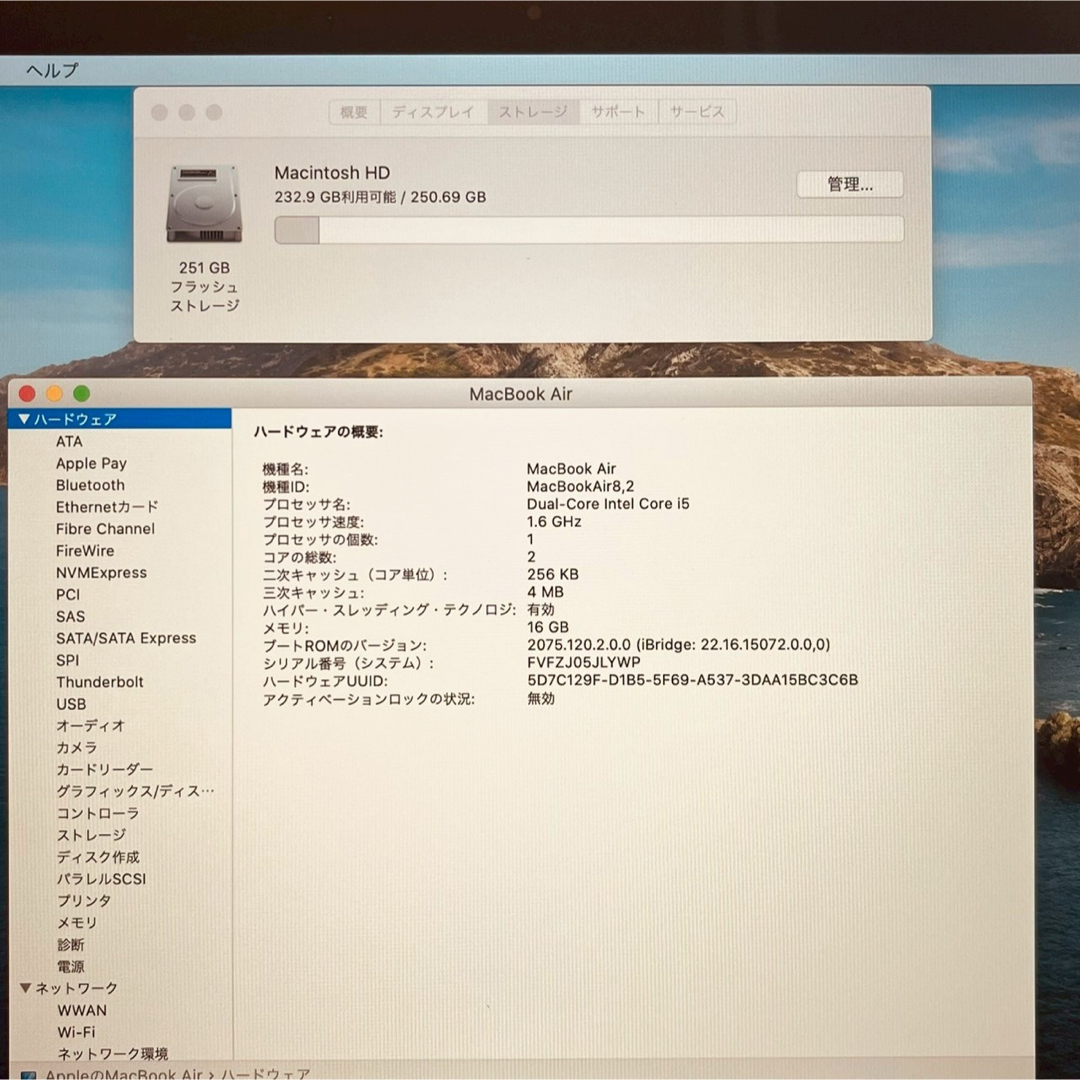Select ディスク作成 in the sidebar
Screen dimensions: 1080x1080
click(98, 858)
